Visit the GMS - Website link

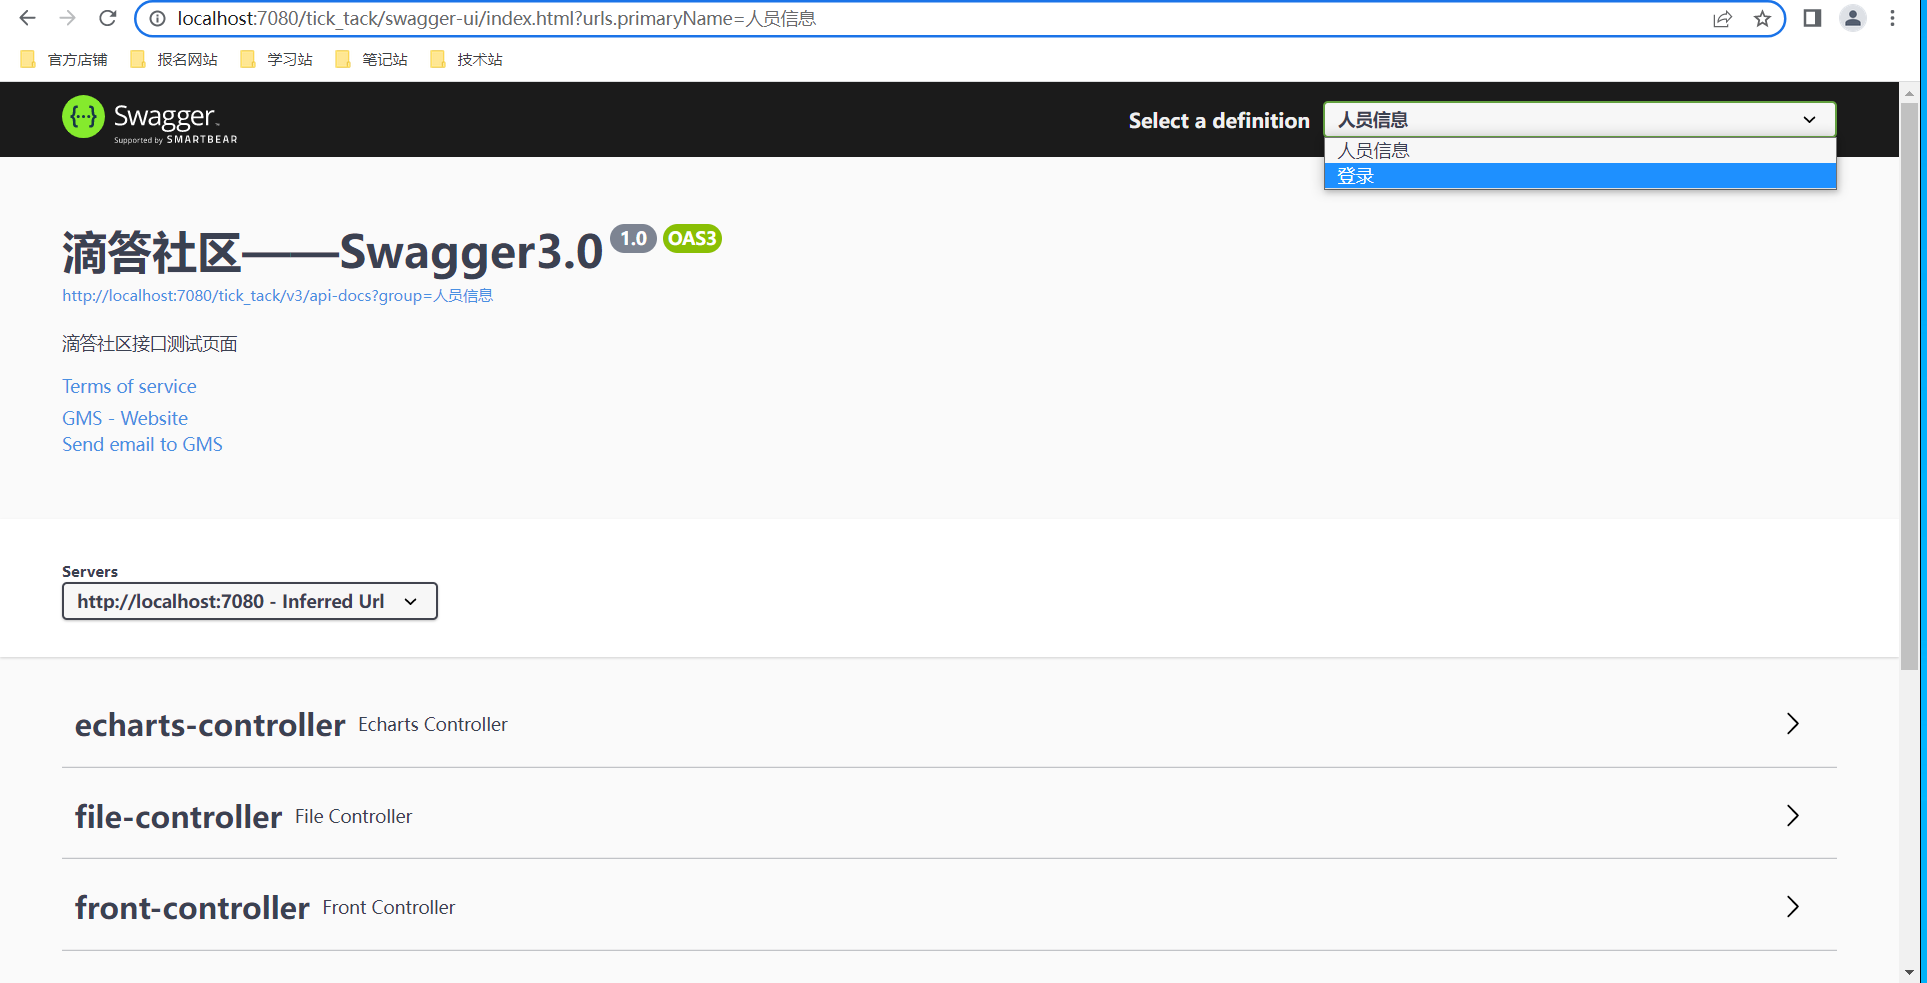pos(125,418)
